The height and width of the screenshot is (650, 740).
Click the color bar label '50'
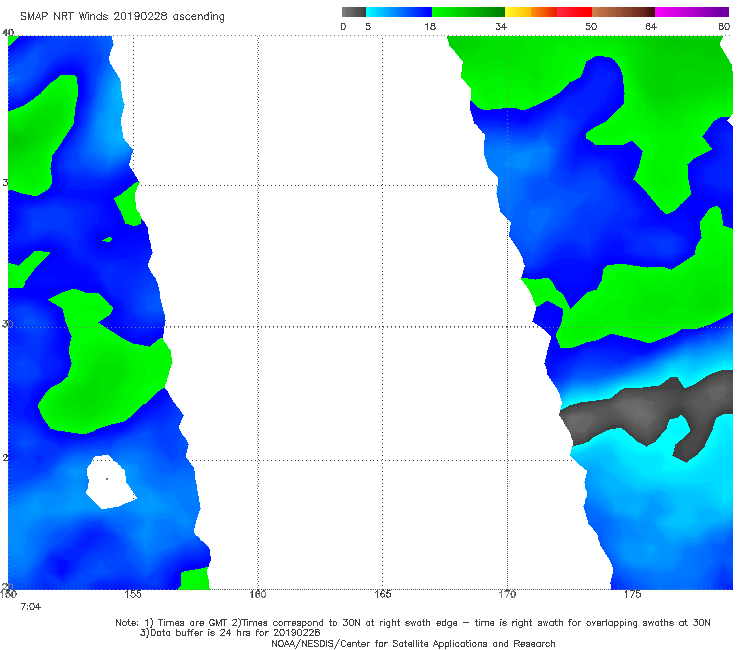pyautogui.click(x=591, y=27)
